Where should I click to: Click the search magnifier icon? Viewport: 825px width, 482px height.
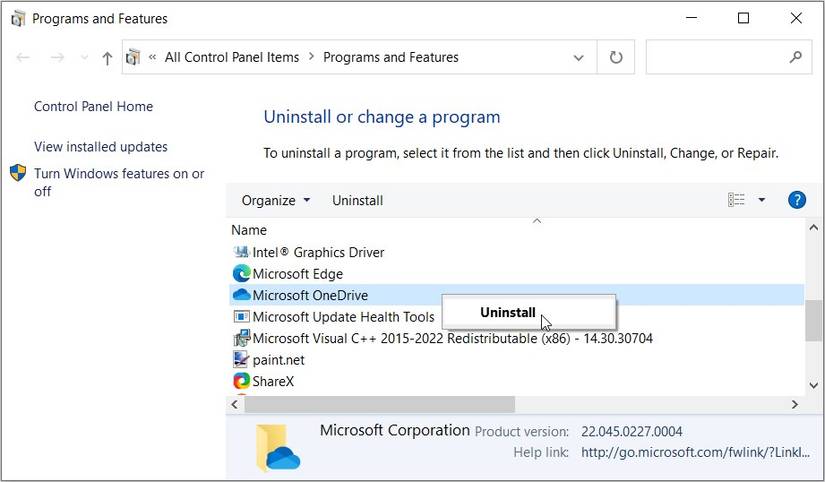(796, 58)
